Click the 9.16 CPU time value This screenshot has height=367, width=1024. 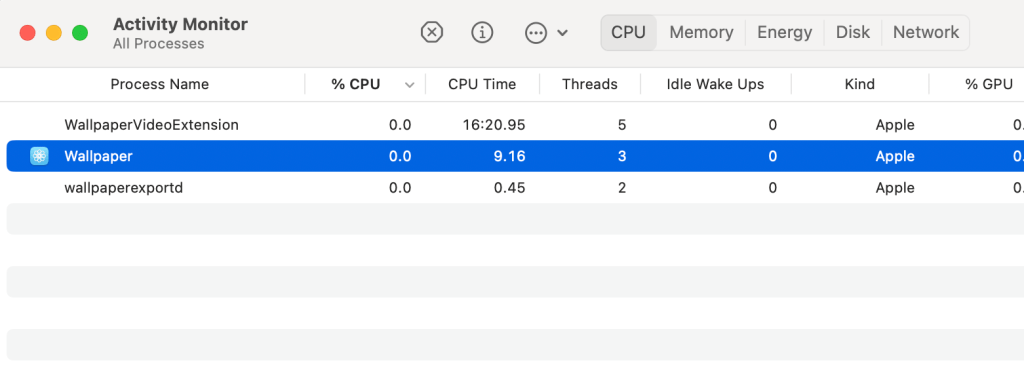click(510, 156)
